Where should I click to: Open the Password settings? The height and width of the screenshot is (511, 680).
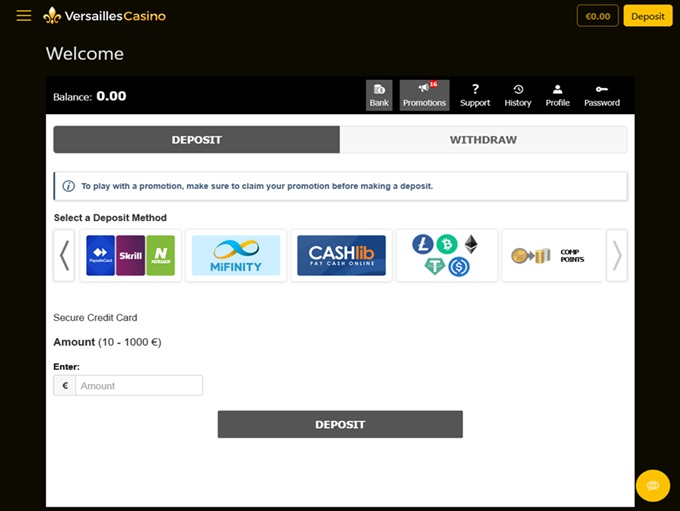tap(601, 95)
